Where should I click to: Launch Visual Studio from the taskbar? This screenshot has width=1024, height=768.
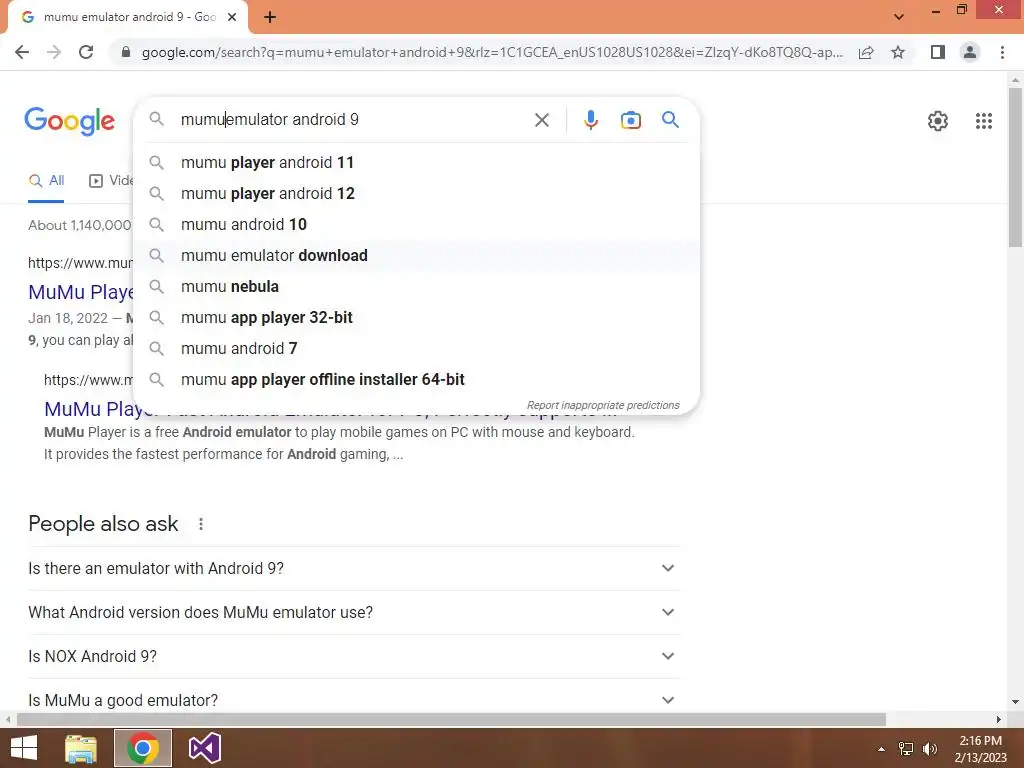pos(204,748)
